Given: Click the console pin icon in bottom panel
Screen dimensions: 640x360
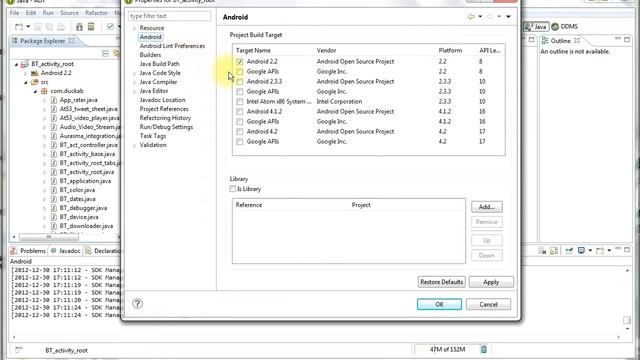Looking at the screenshot, I should 569,251.
